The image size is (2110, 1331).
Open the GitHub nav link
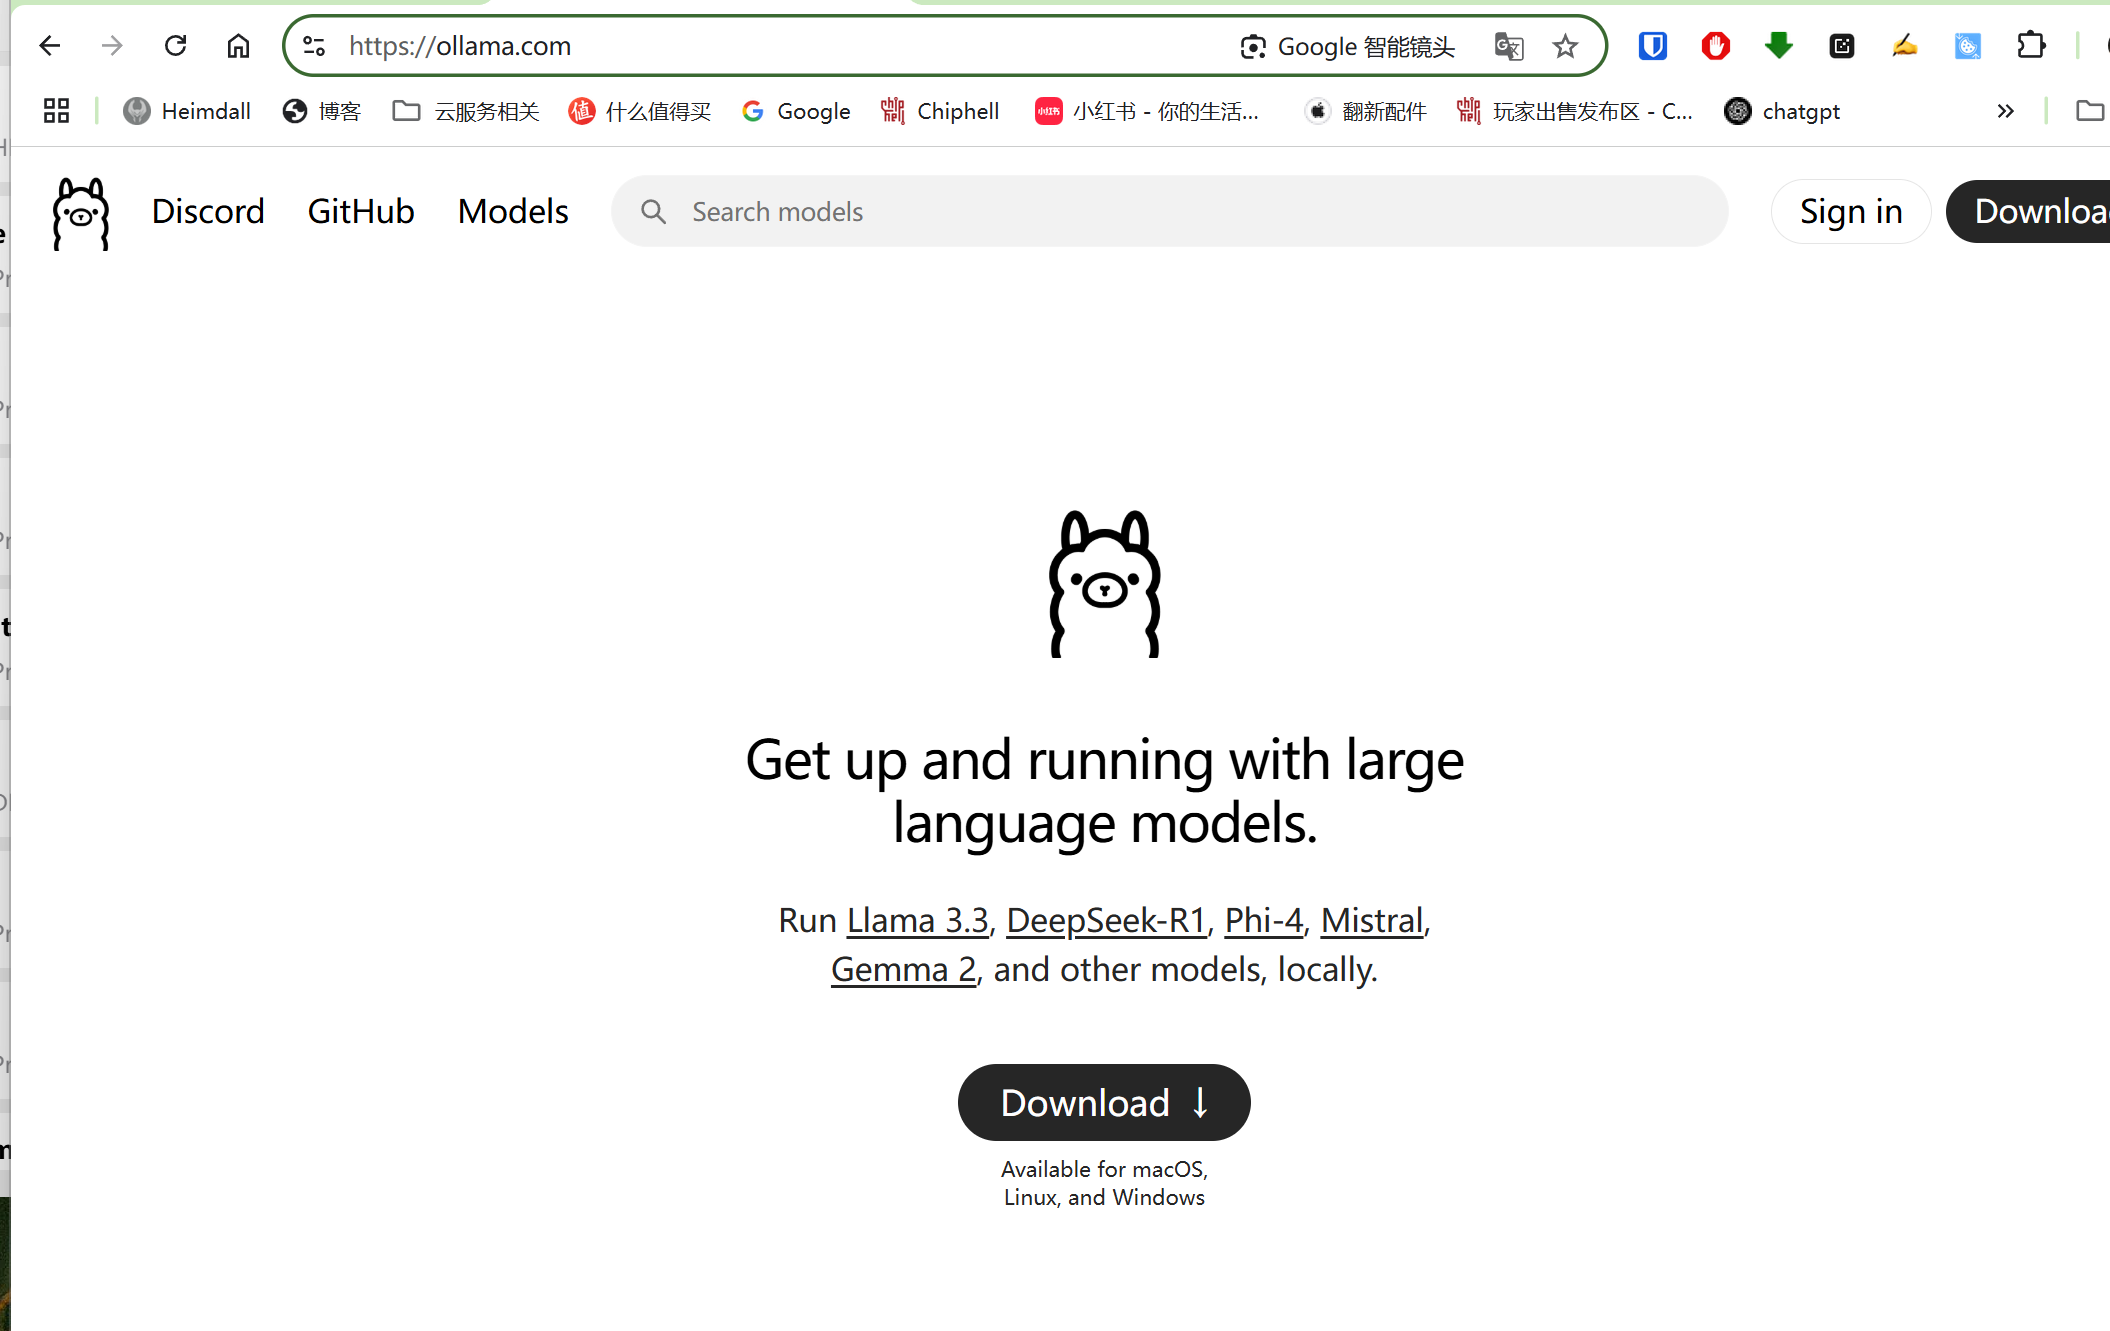click(x=361, y=211)
